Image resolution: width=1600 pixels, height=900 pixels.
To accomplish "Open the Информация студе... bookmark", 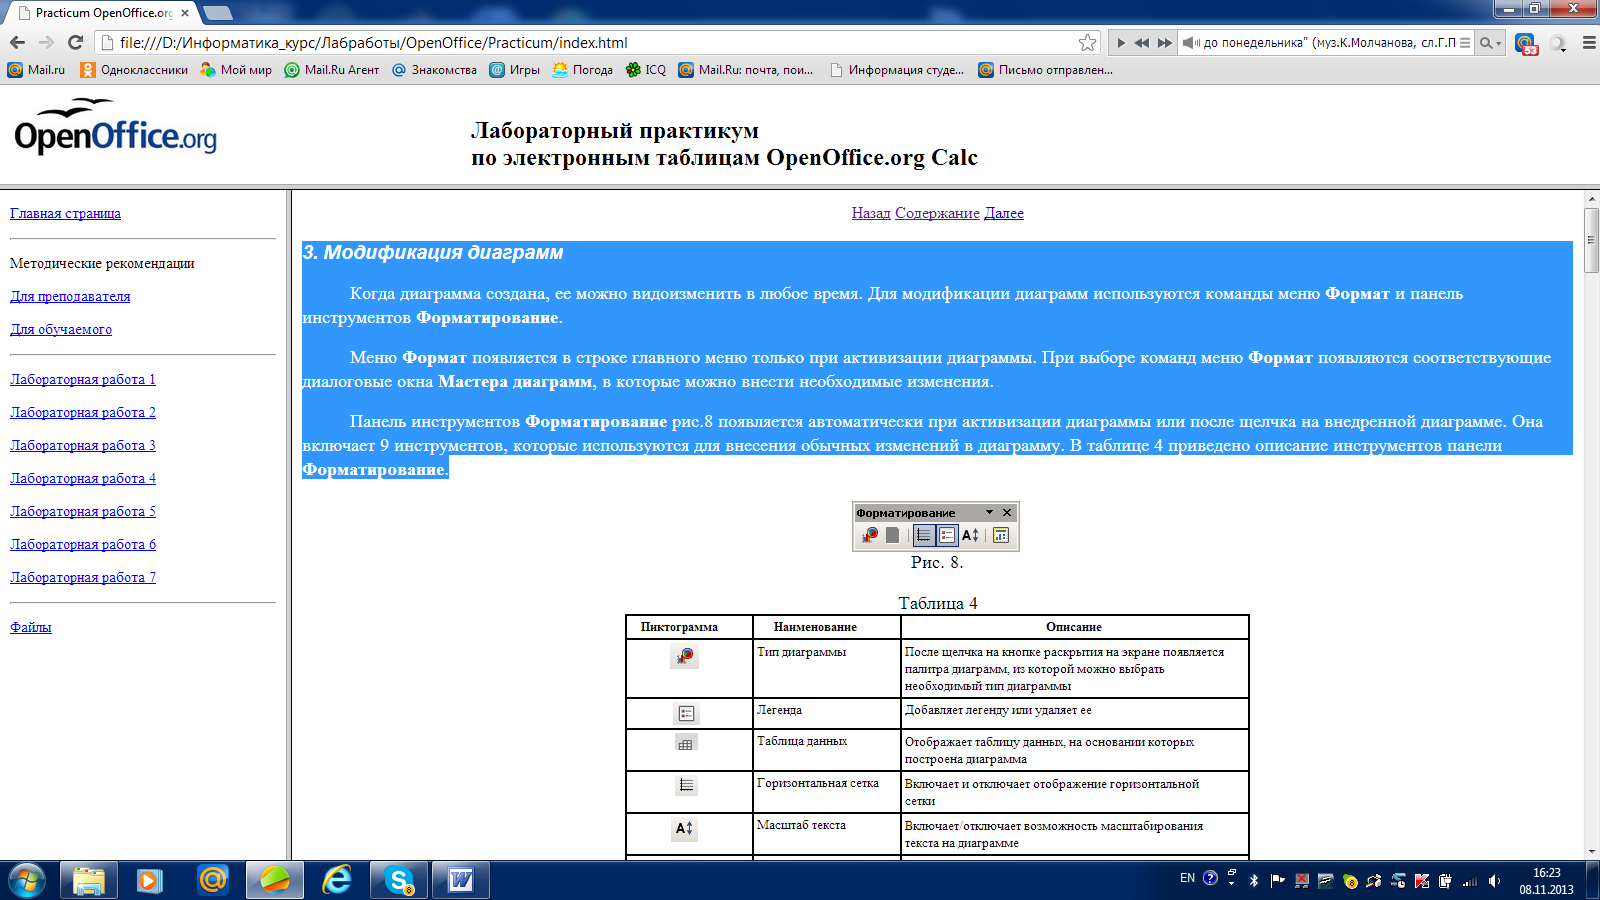I will click(897, 70).
